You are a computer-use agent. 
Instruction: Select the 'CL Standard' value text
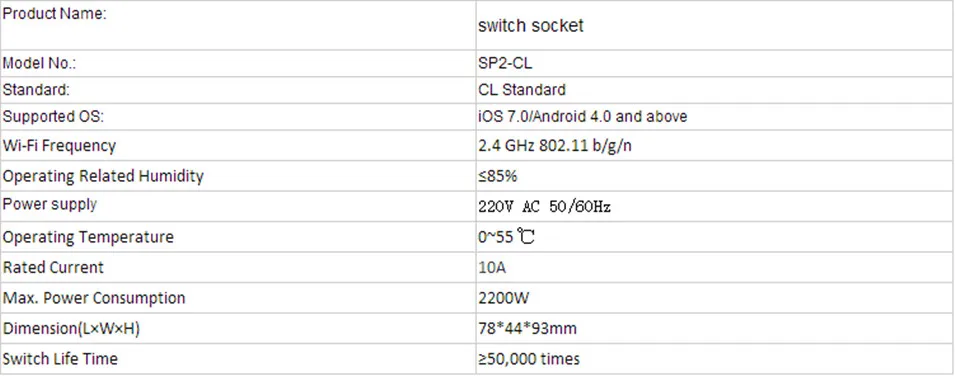(522, 90)
